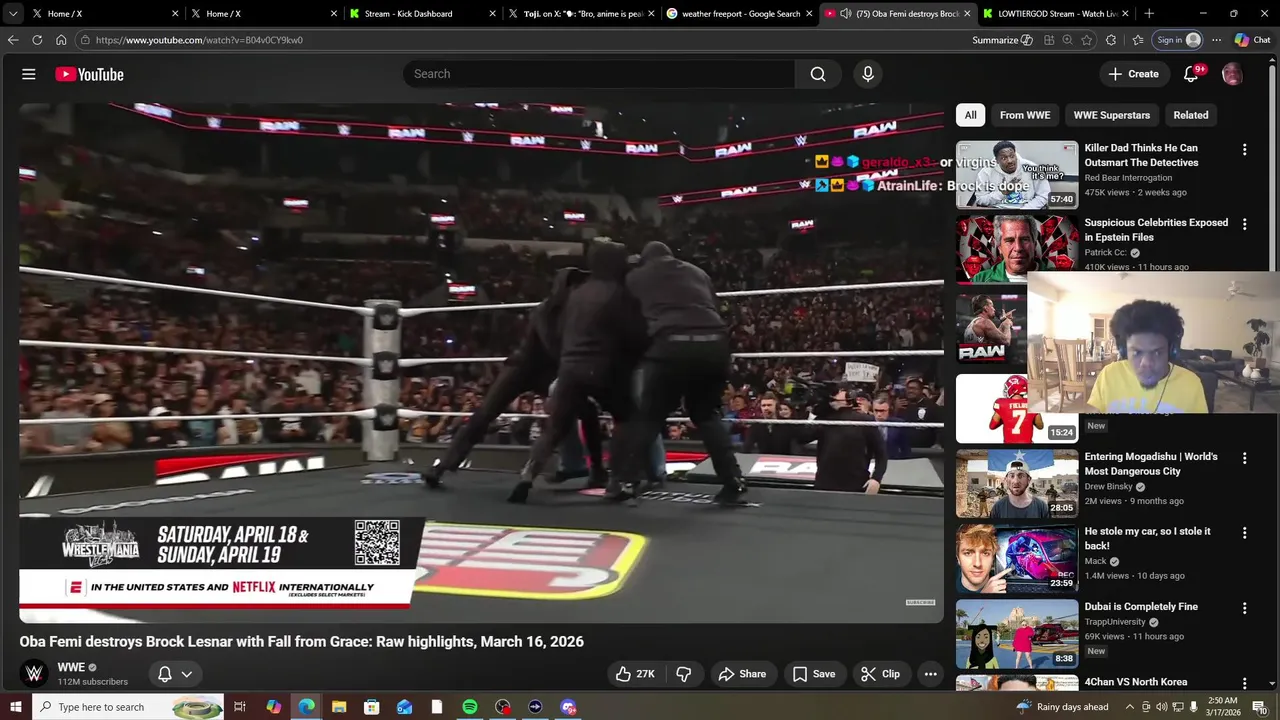
Task: Open Microsoft Store from the taskbar
Action: point(372,707)
